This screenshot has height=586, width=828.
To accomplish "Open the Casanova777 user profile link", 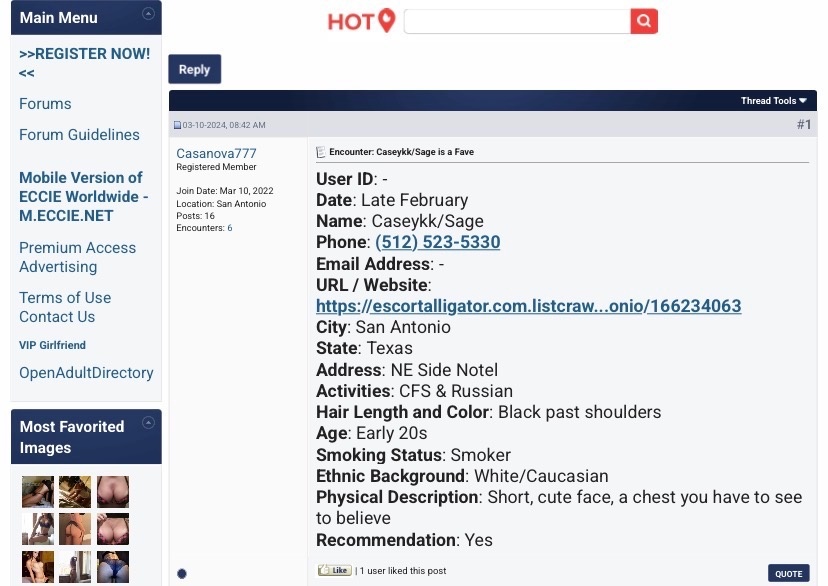I will point(216,153).
